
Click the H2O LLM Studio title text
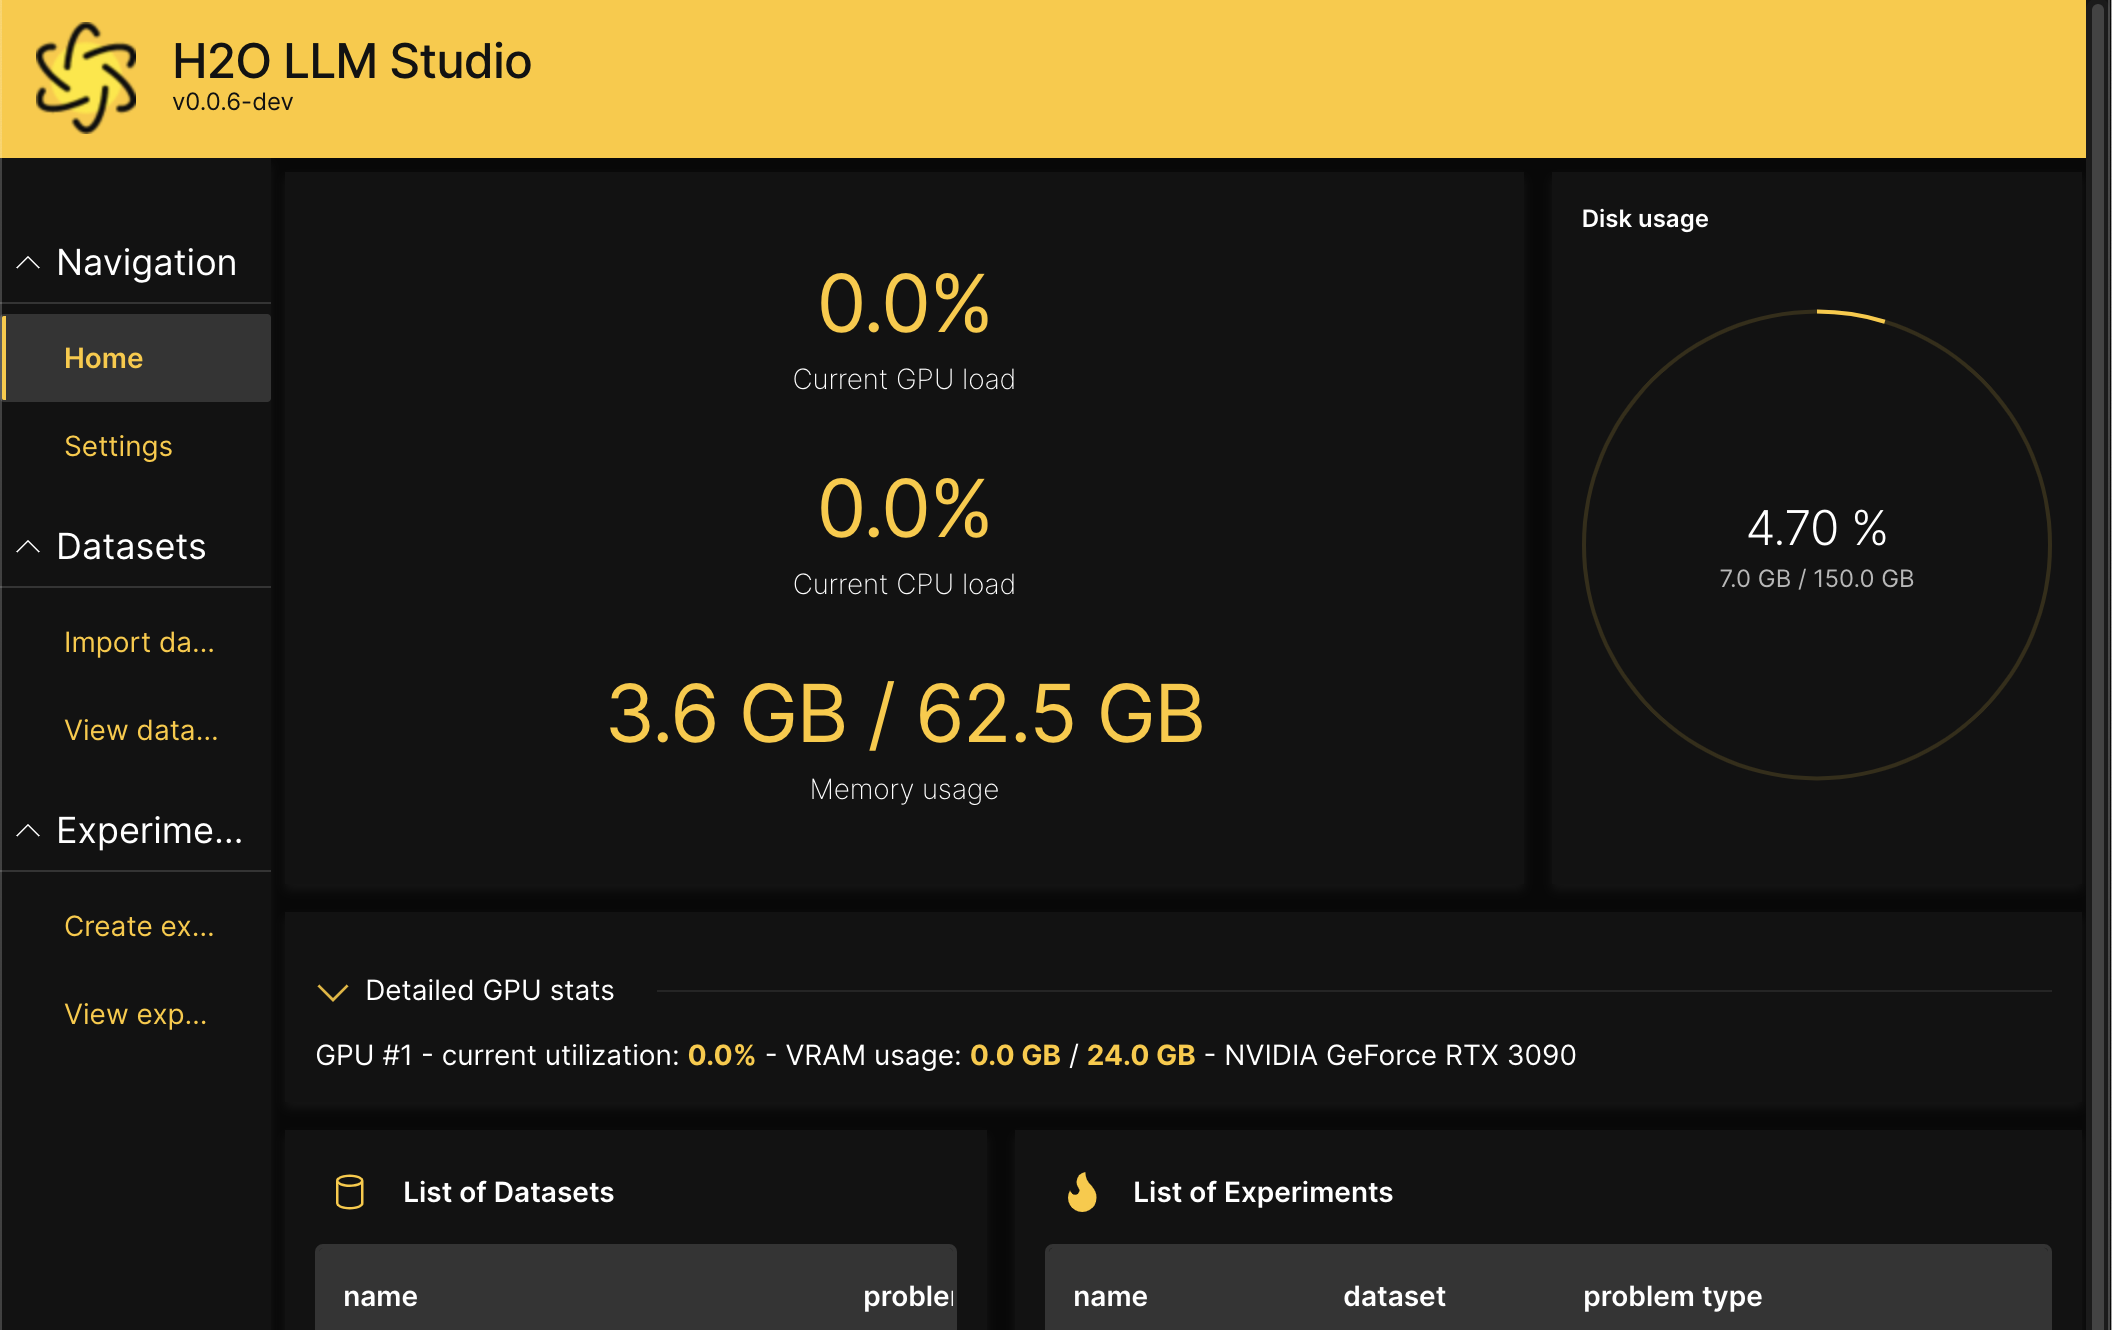coord(351,62)
